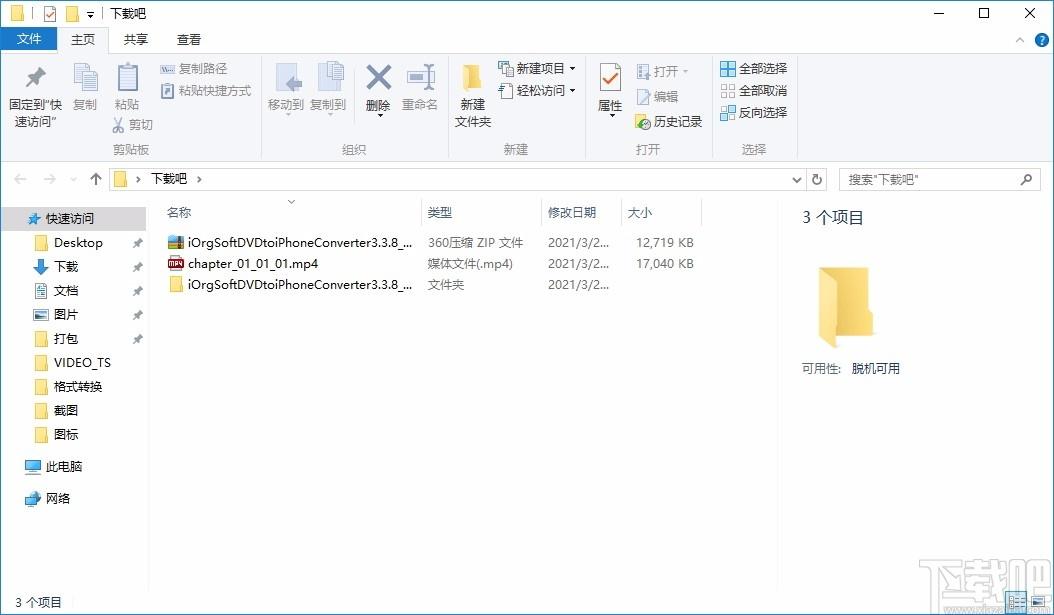1054x615 pixels.
Task: Open 文档 in the navigation pane
Action: pos(66,291)
